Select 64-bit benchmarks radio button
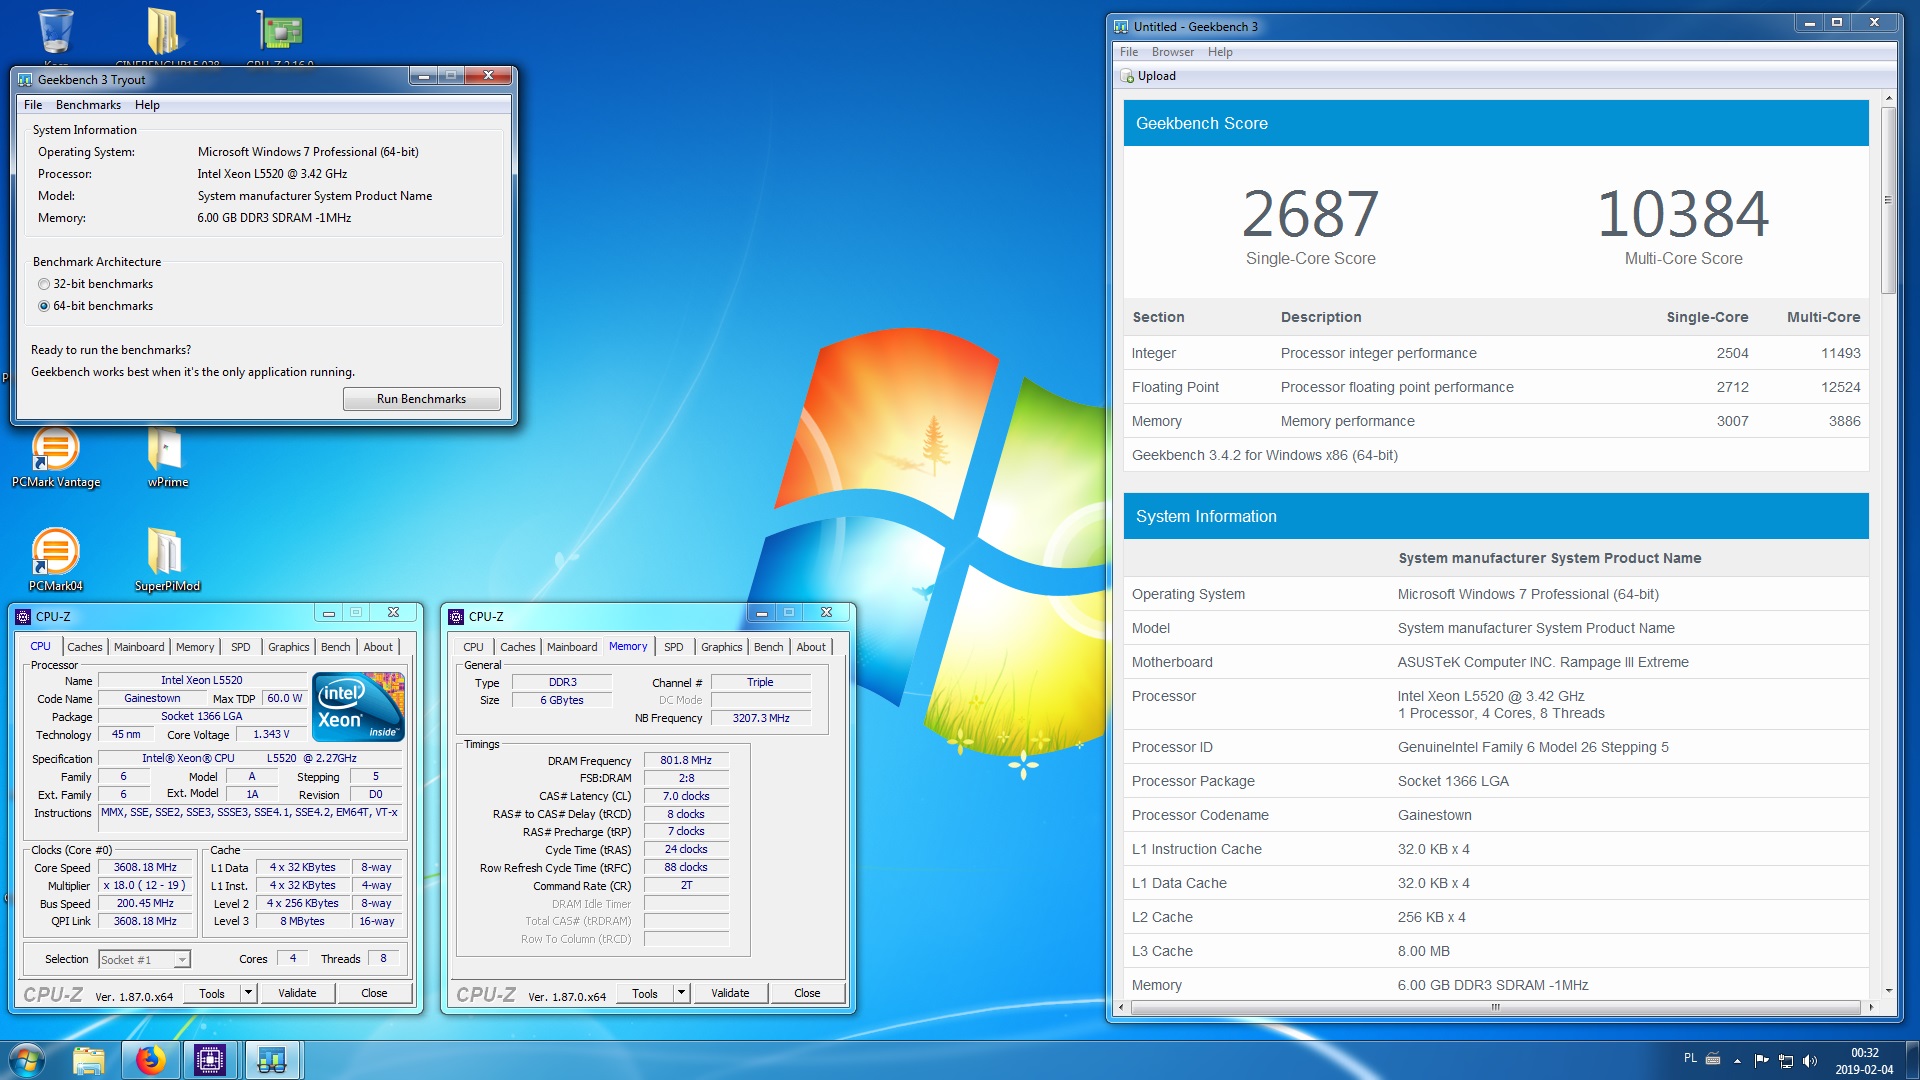Viewport: 1920px width, 1080px height. pyautogui.click(x=44, y=307)
